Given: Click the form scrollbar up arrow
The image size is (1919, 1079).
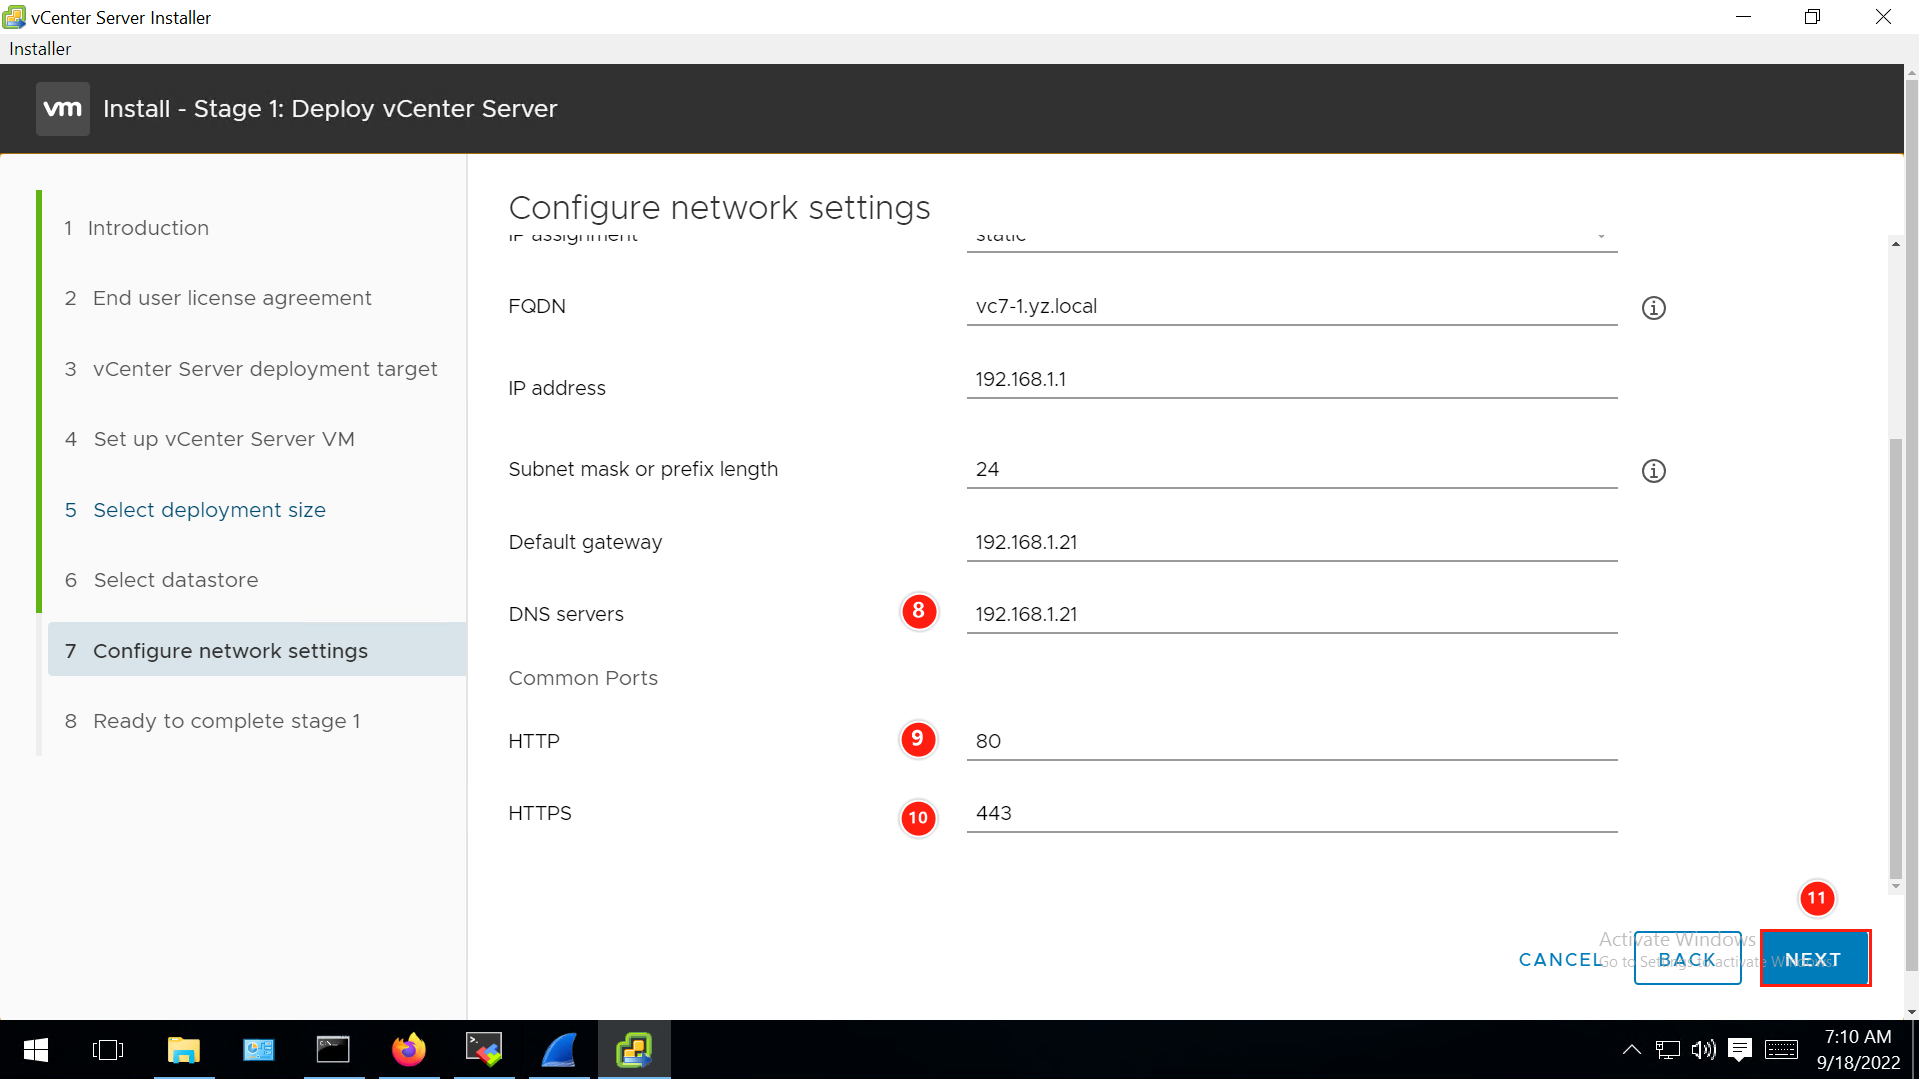Looking at the screenshot, I should point(1895,243).
